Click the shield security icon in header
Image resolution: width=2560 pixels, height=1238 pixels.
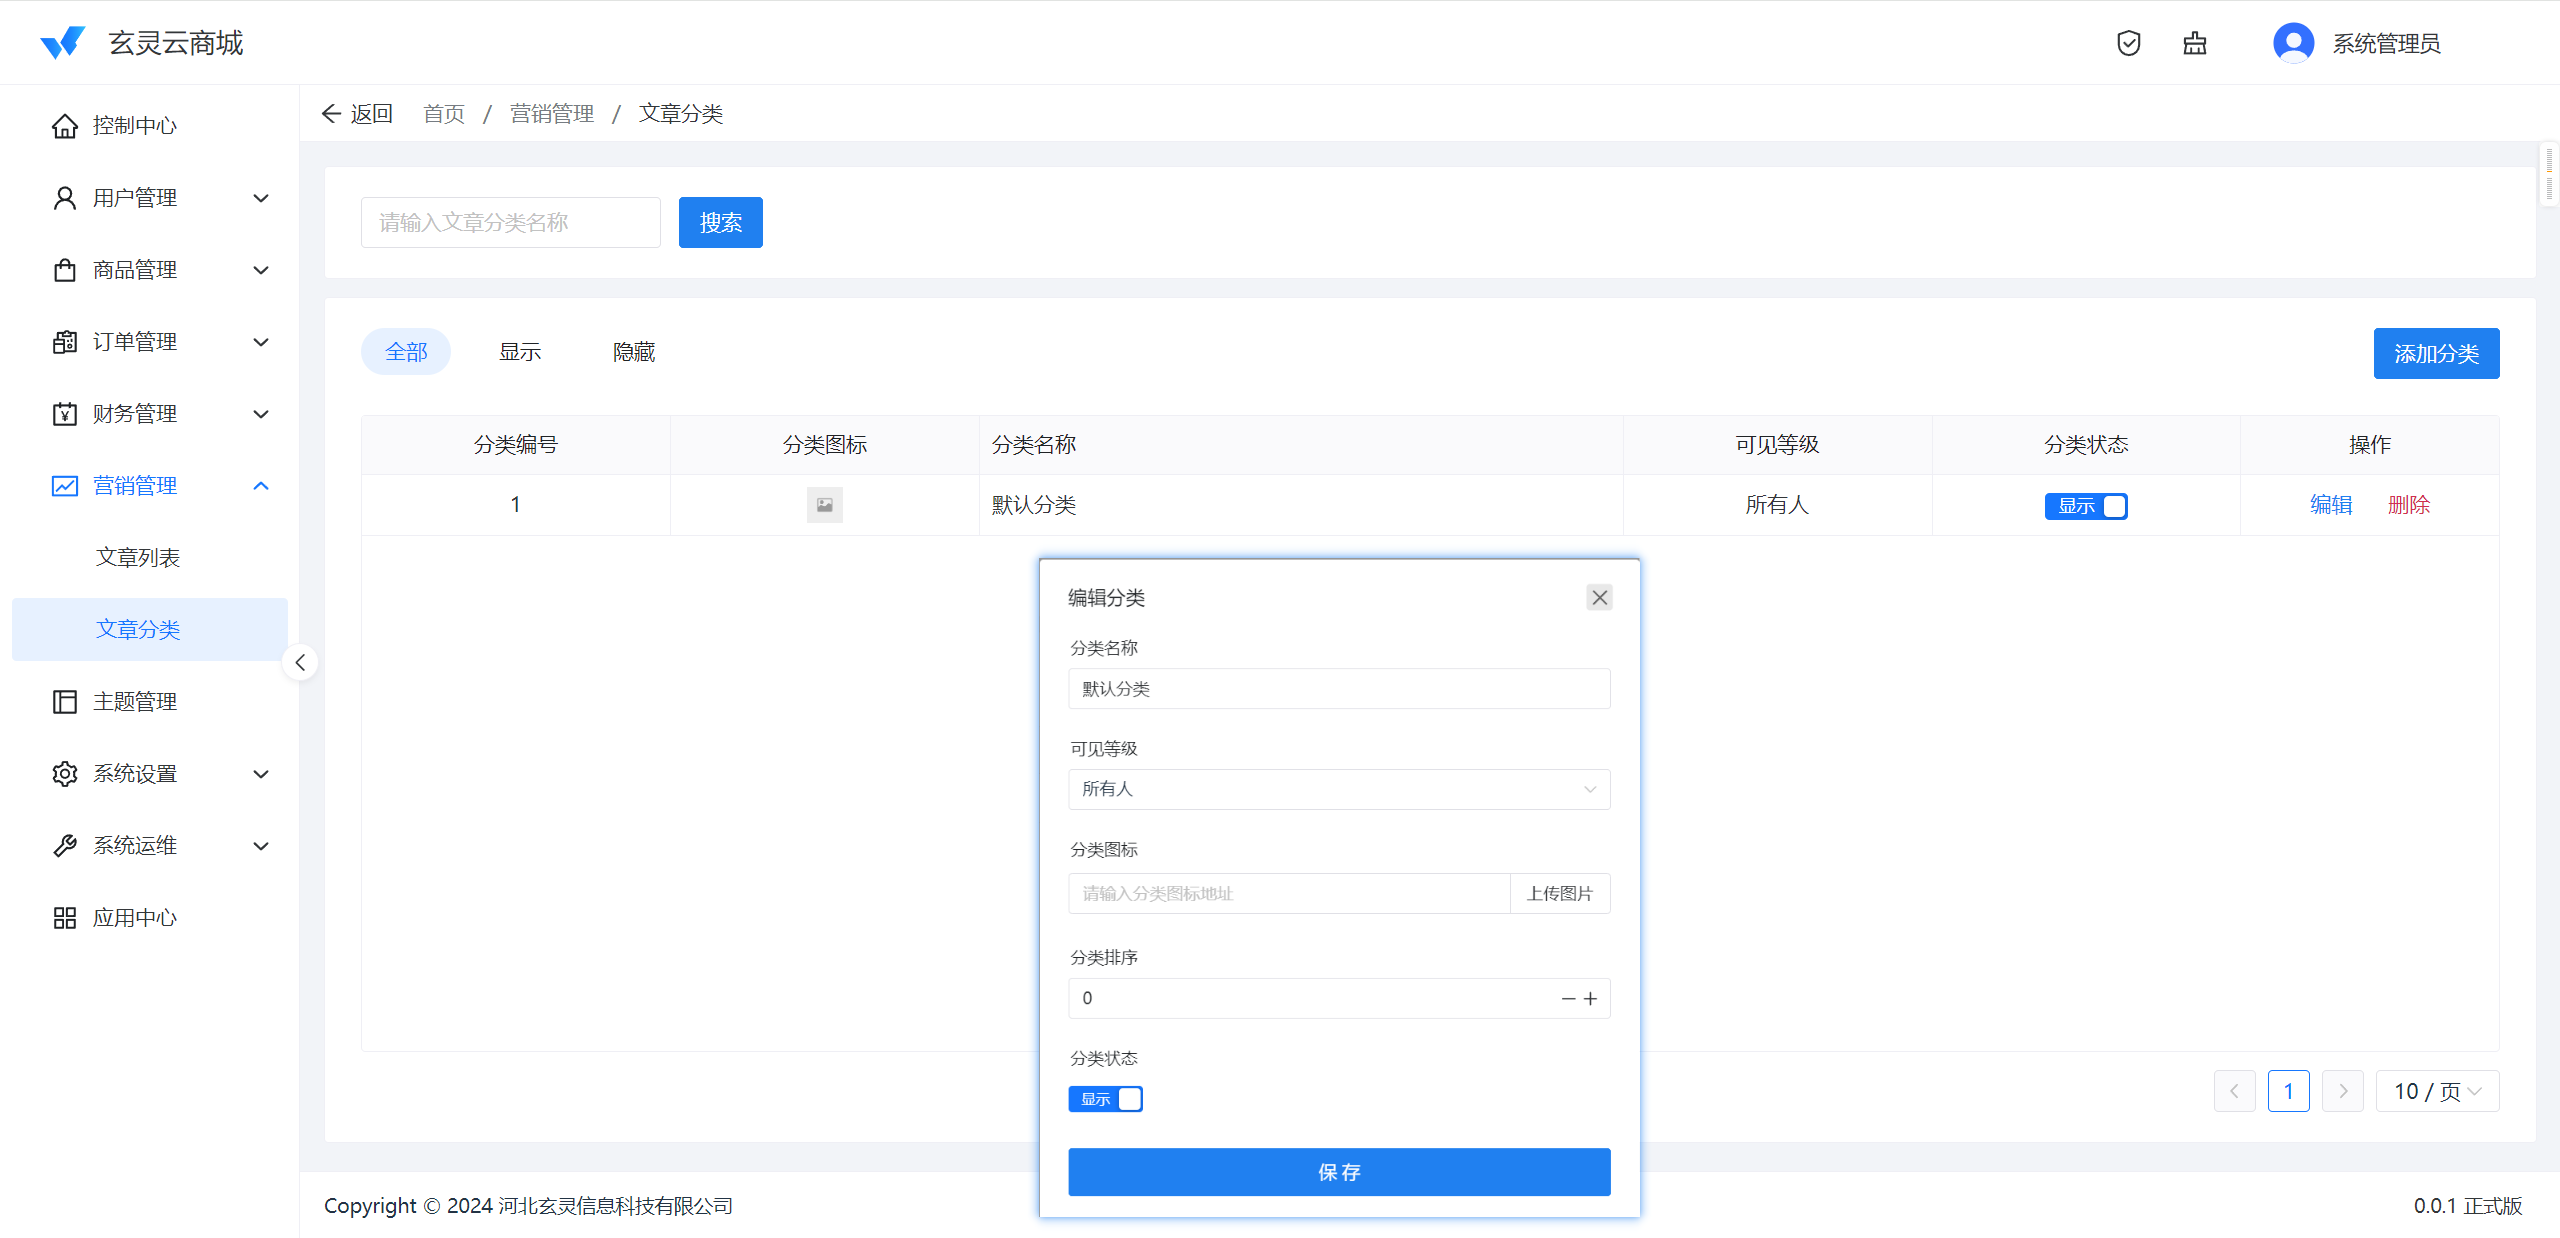(2128, 43)
